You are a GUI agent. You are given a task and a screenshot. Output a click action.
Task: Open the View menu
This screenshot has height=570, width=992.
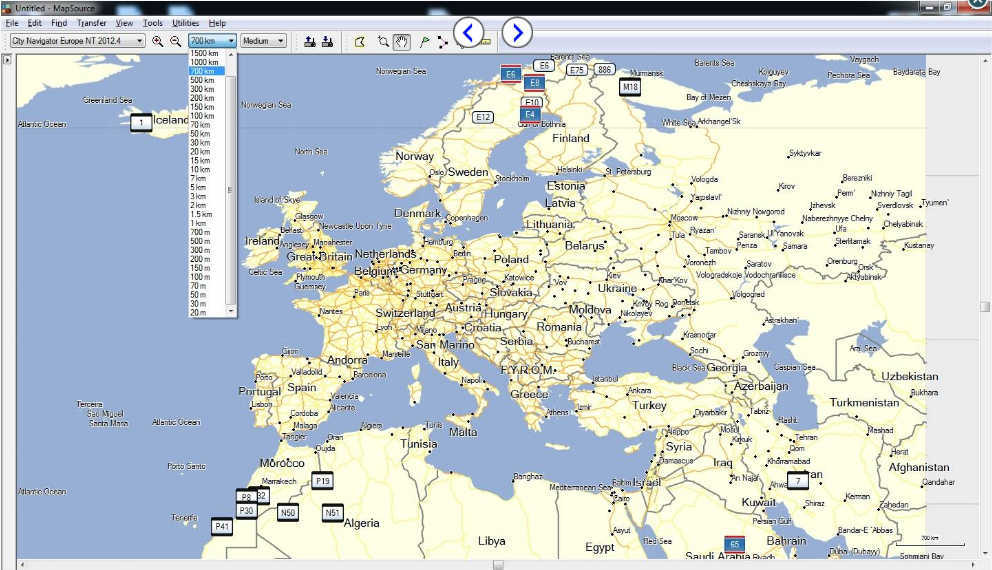124,23
